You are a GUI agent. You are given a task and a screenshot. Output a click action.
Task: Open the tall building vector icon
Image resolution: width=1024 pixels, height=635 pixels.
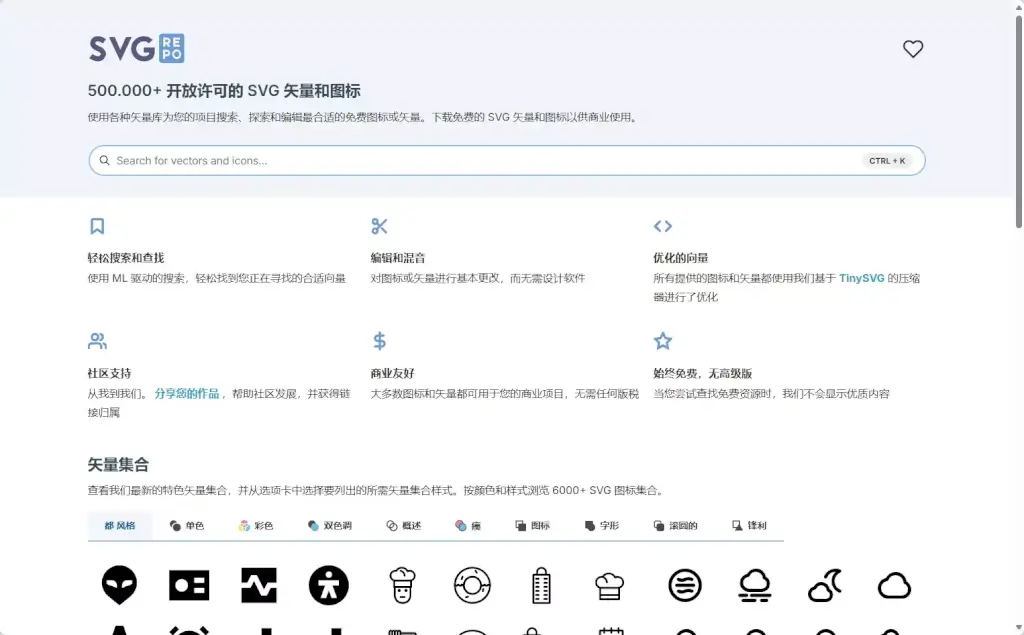pos(541,585)
